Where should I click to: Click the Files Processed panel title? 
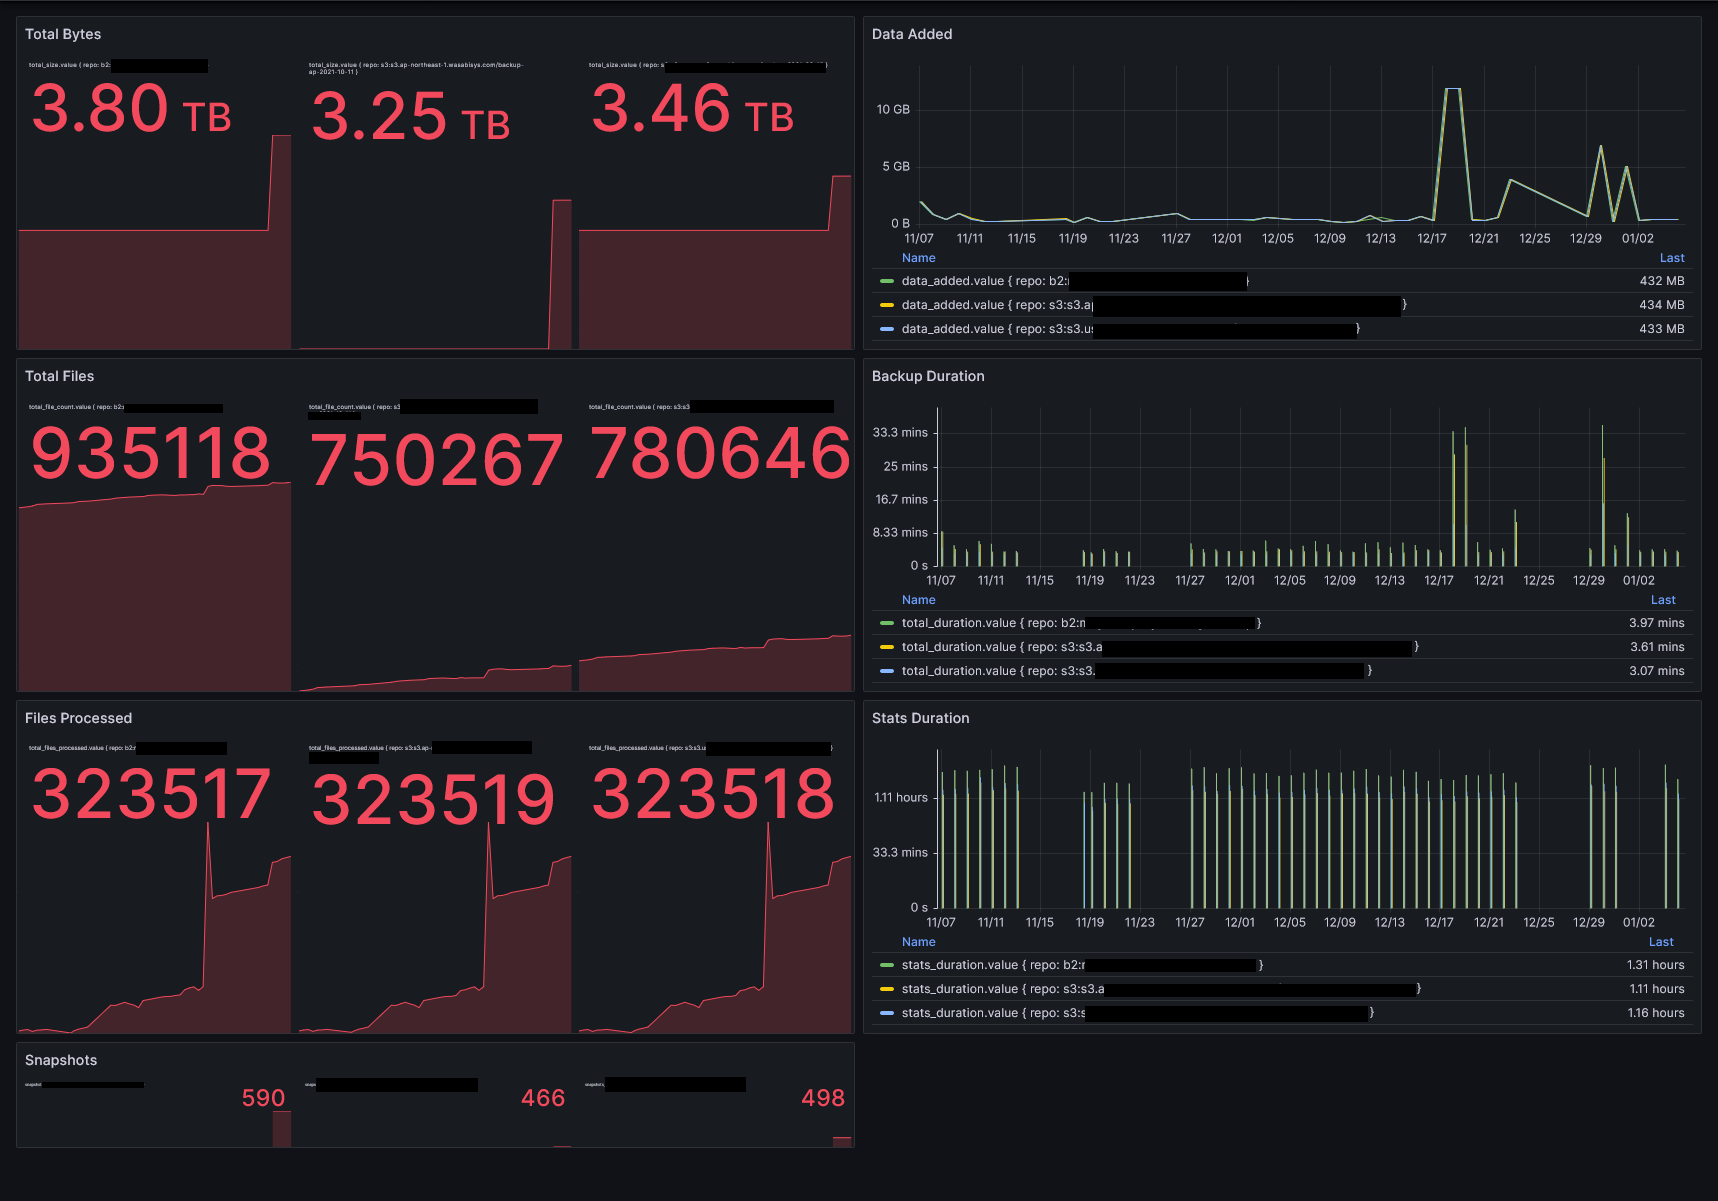click(78, 718)
